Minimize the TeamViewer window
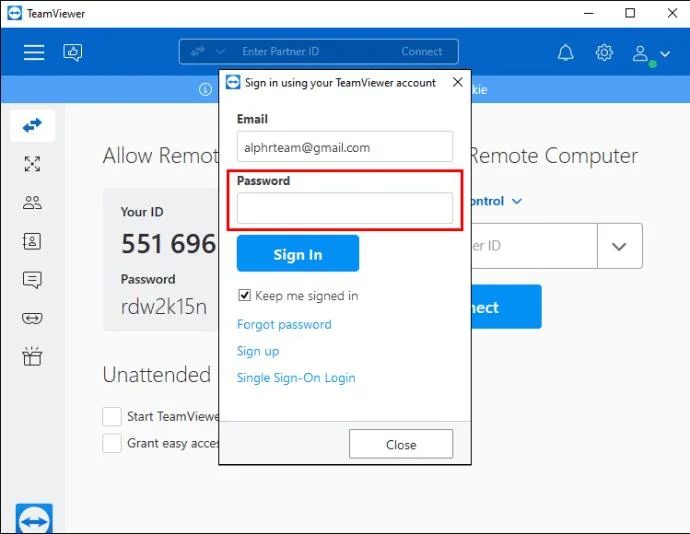The image size is (690, 534). tap(588, 13)
